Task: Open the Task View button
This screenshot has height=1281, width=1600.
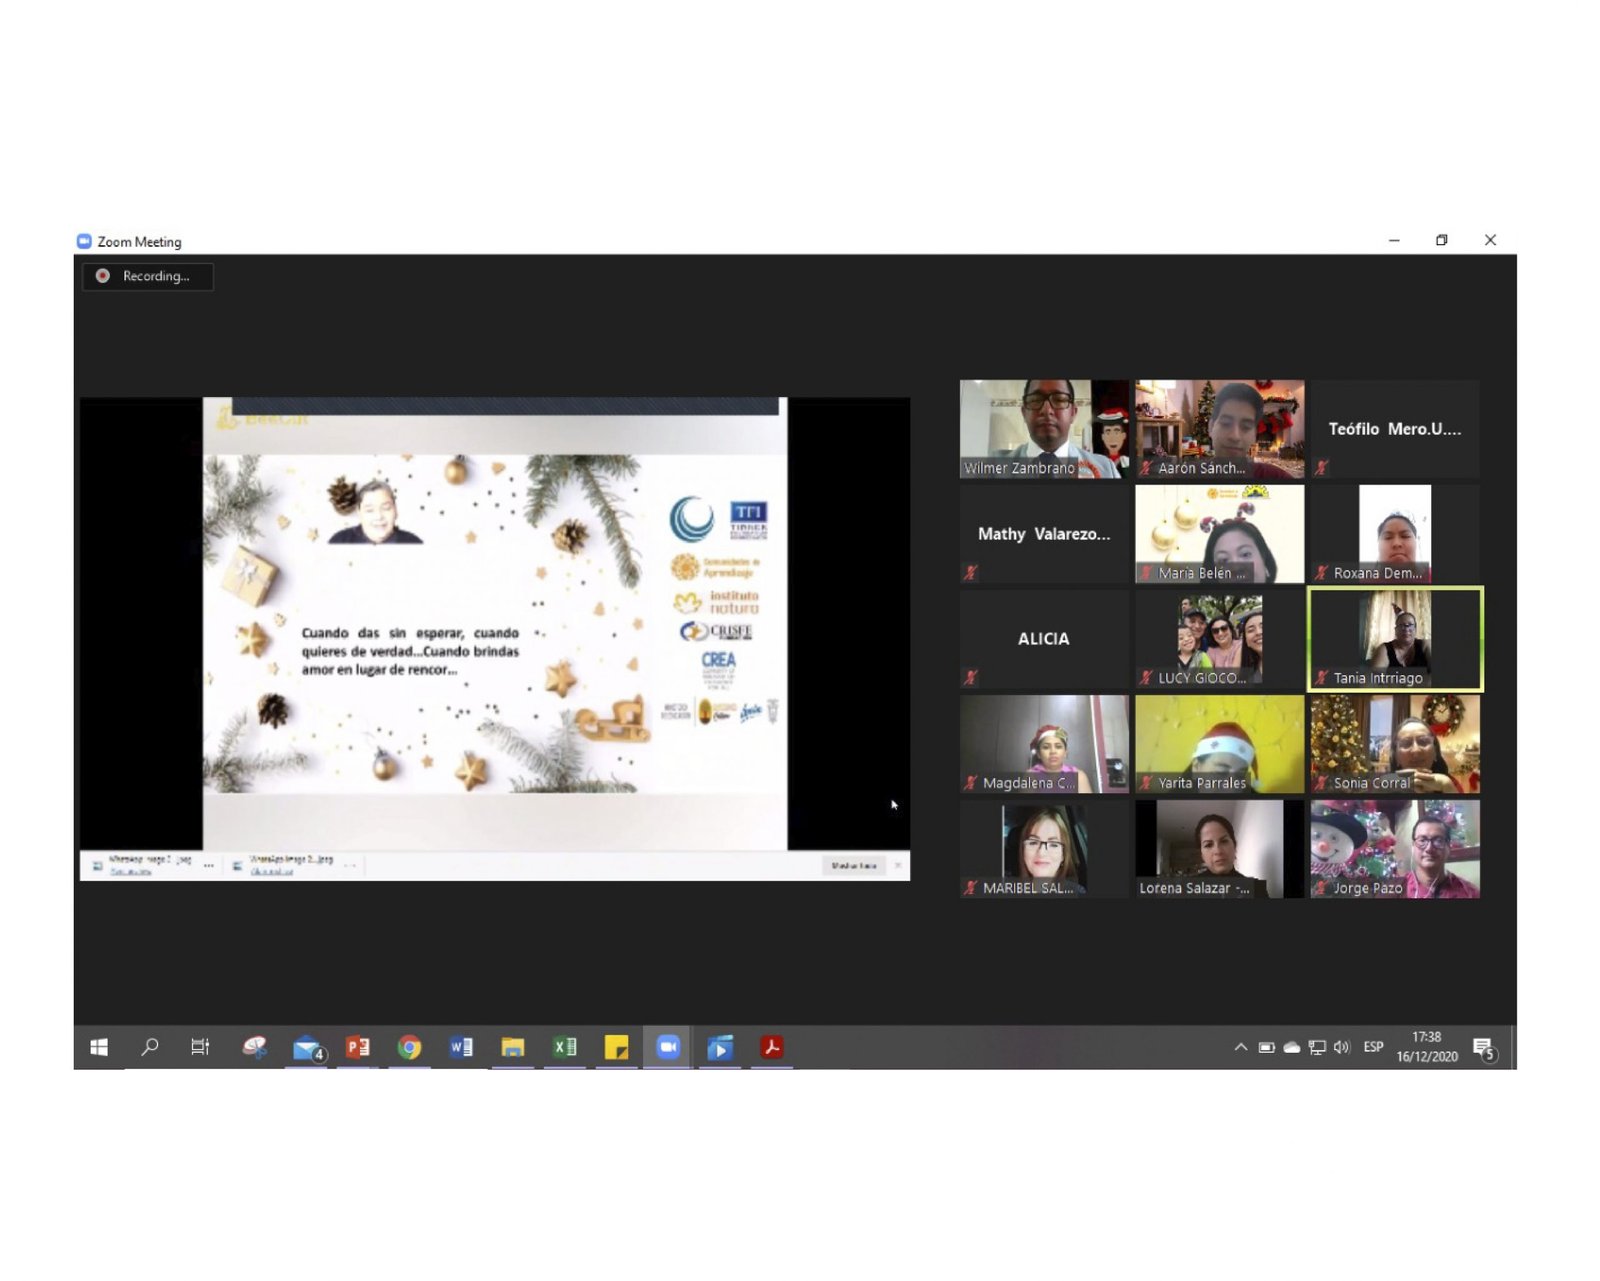Action: point(200,1047)
